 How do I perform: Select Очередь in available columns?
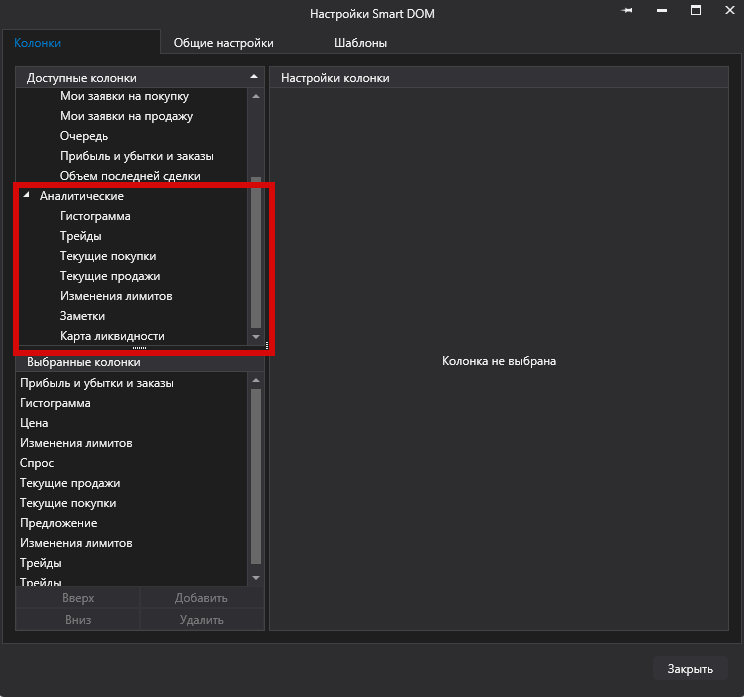(x=84, y=136)
